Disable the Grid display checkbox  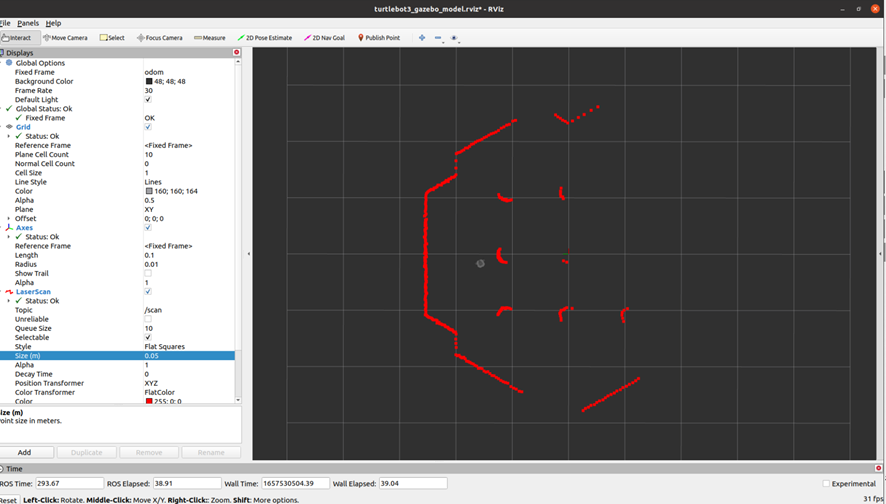tap(148, 127)
